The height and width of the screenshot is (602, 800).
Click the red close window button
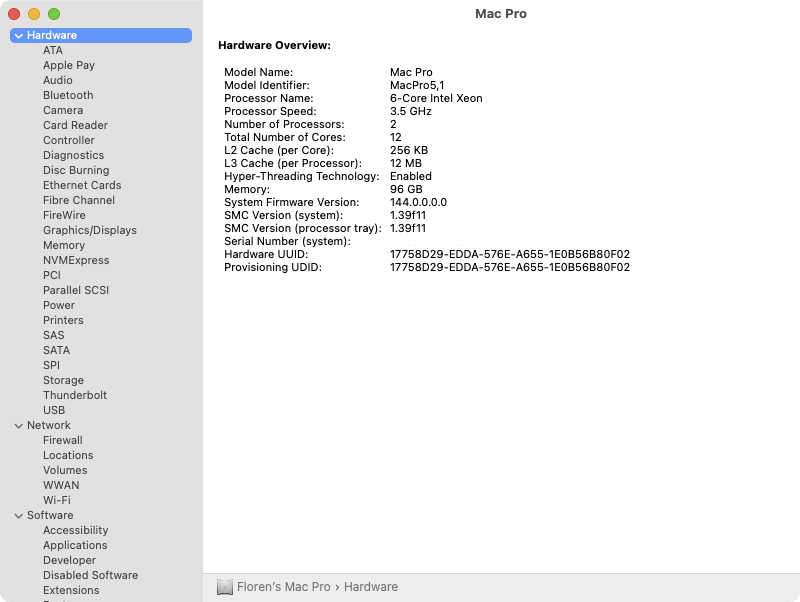pyautogui.click(x=14, y=14)
